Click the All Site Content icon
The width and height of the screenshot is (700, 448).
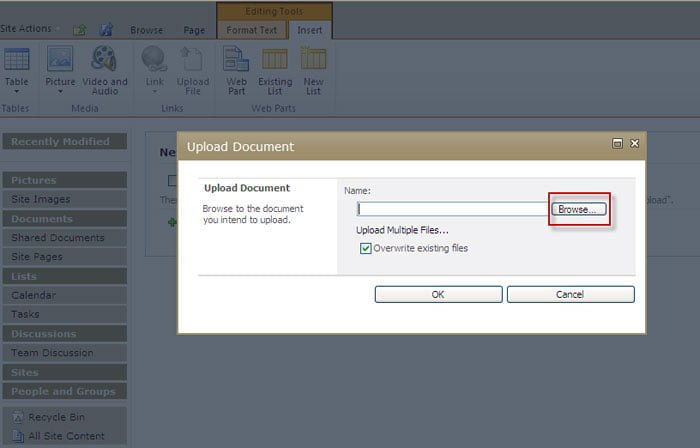coord(18,436)
